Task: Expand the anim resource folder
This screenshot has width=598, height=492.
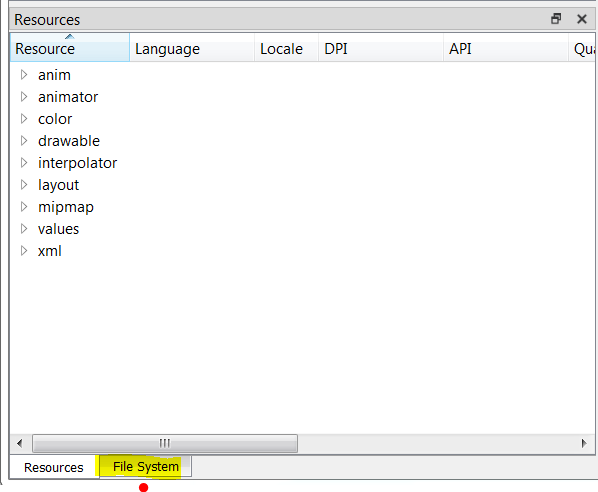Action: click(24, 75)
